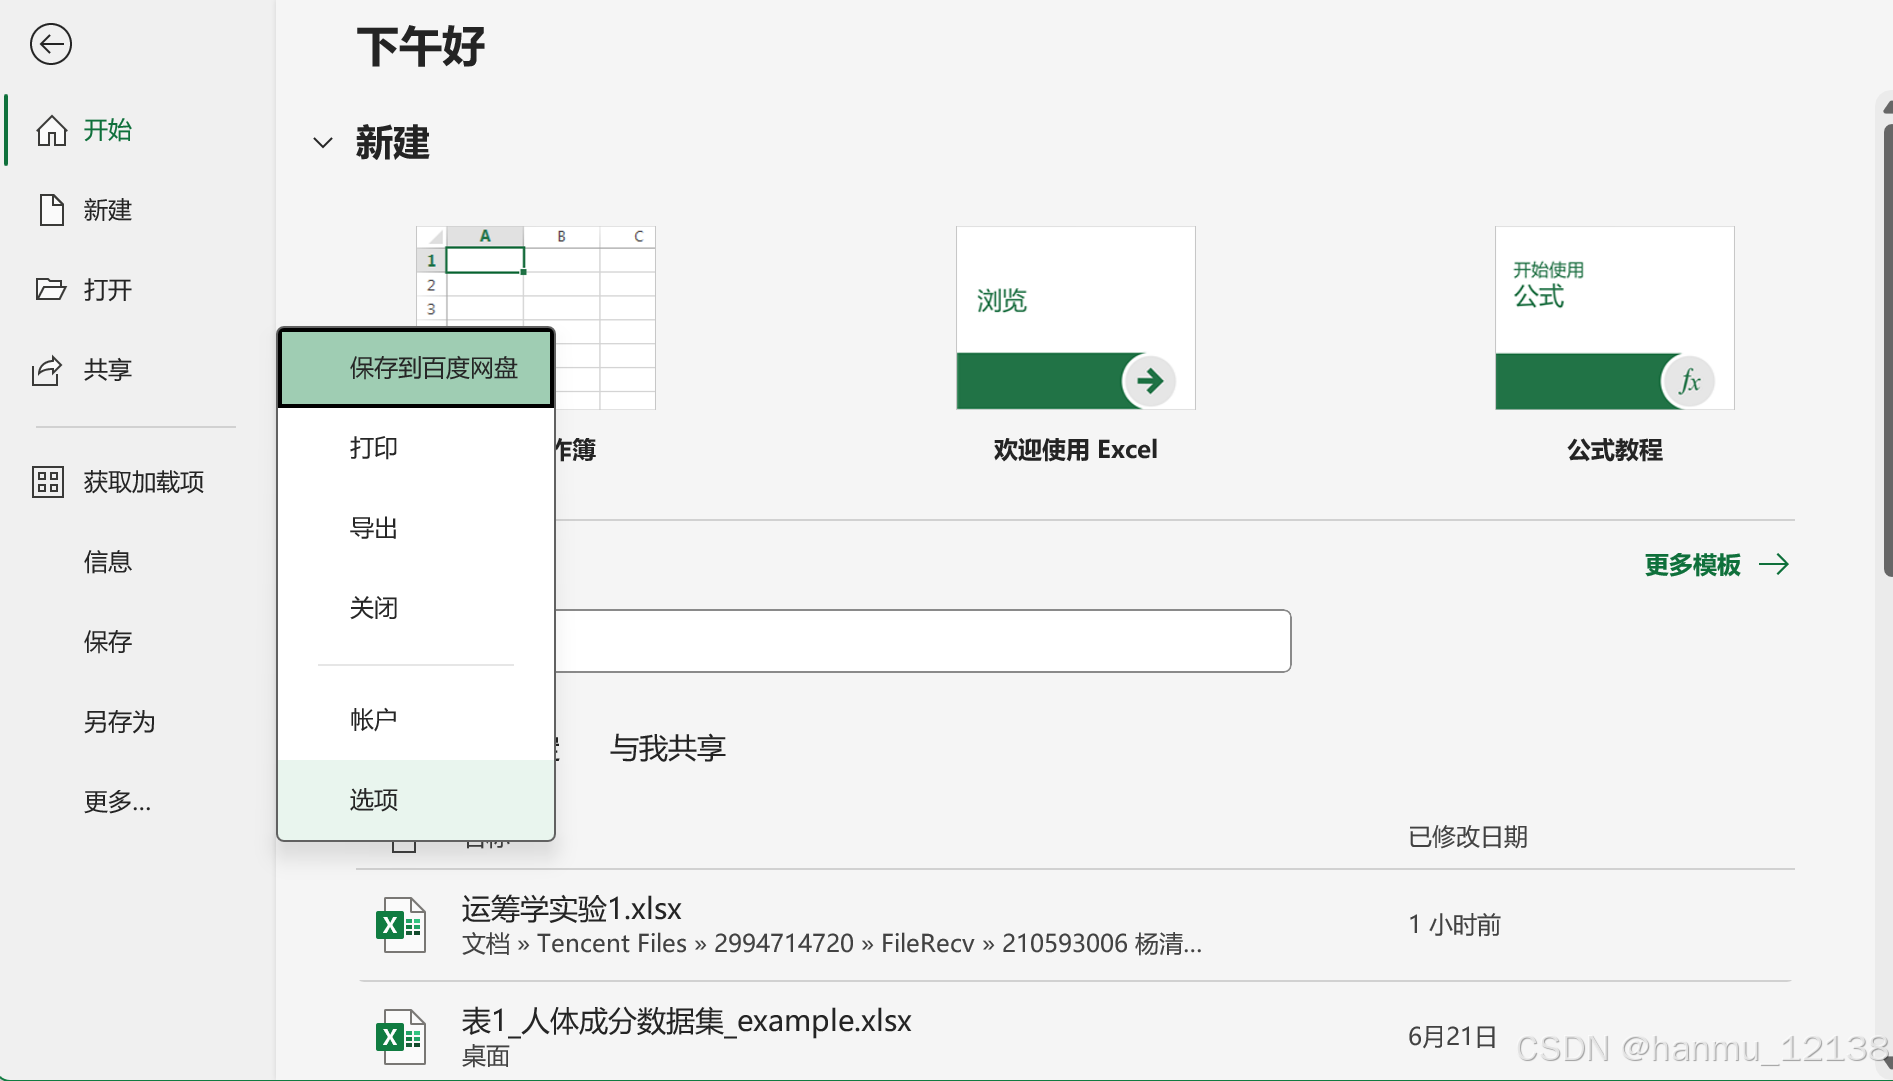
Task: Click the new document icon beside 新建
Action: pos(52,210)
